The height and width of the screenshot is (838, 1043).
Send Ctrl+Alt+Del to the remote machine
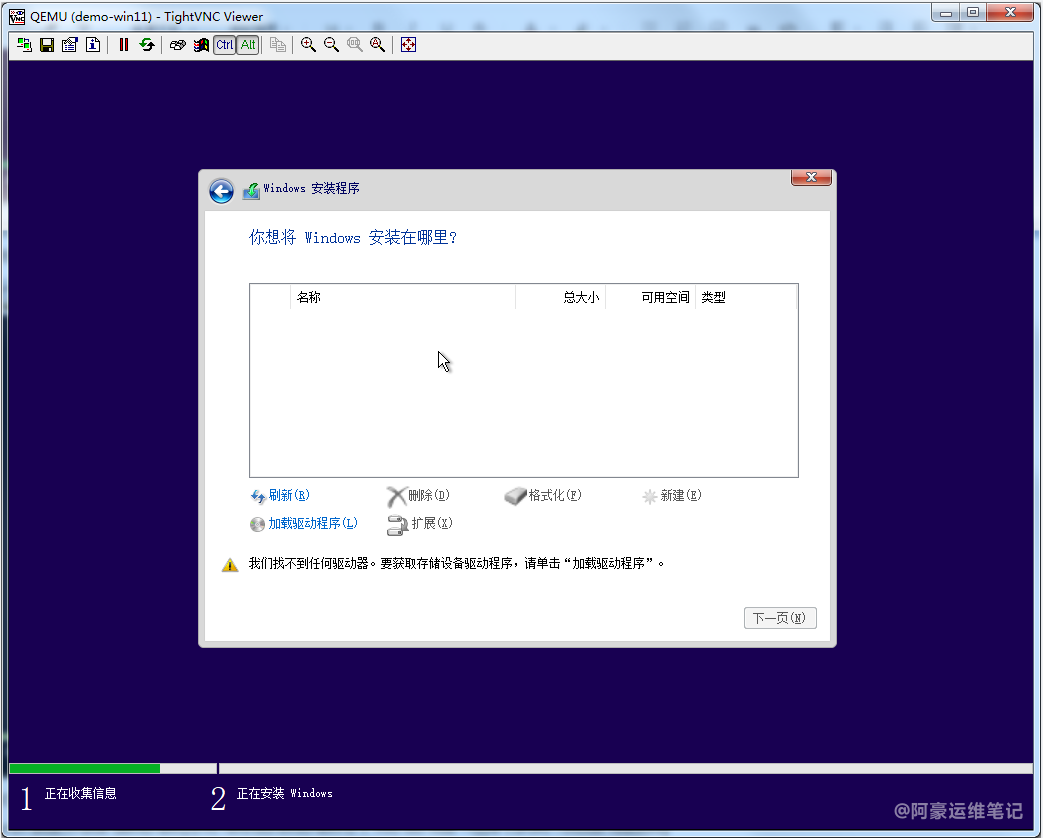(x=178, y=45)
